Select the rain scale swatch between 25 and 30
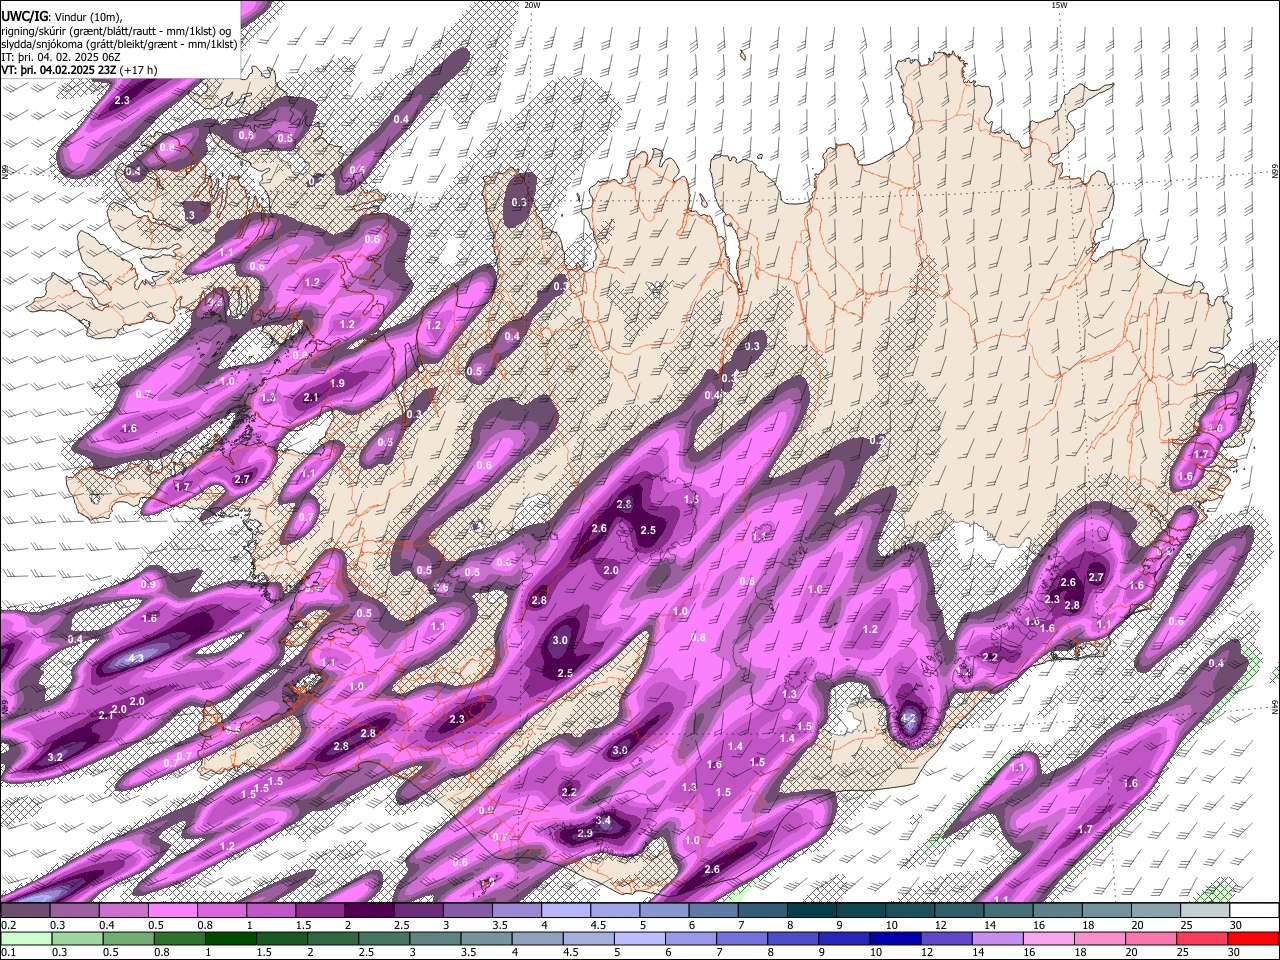 click(1202, 938)
